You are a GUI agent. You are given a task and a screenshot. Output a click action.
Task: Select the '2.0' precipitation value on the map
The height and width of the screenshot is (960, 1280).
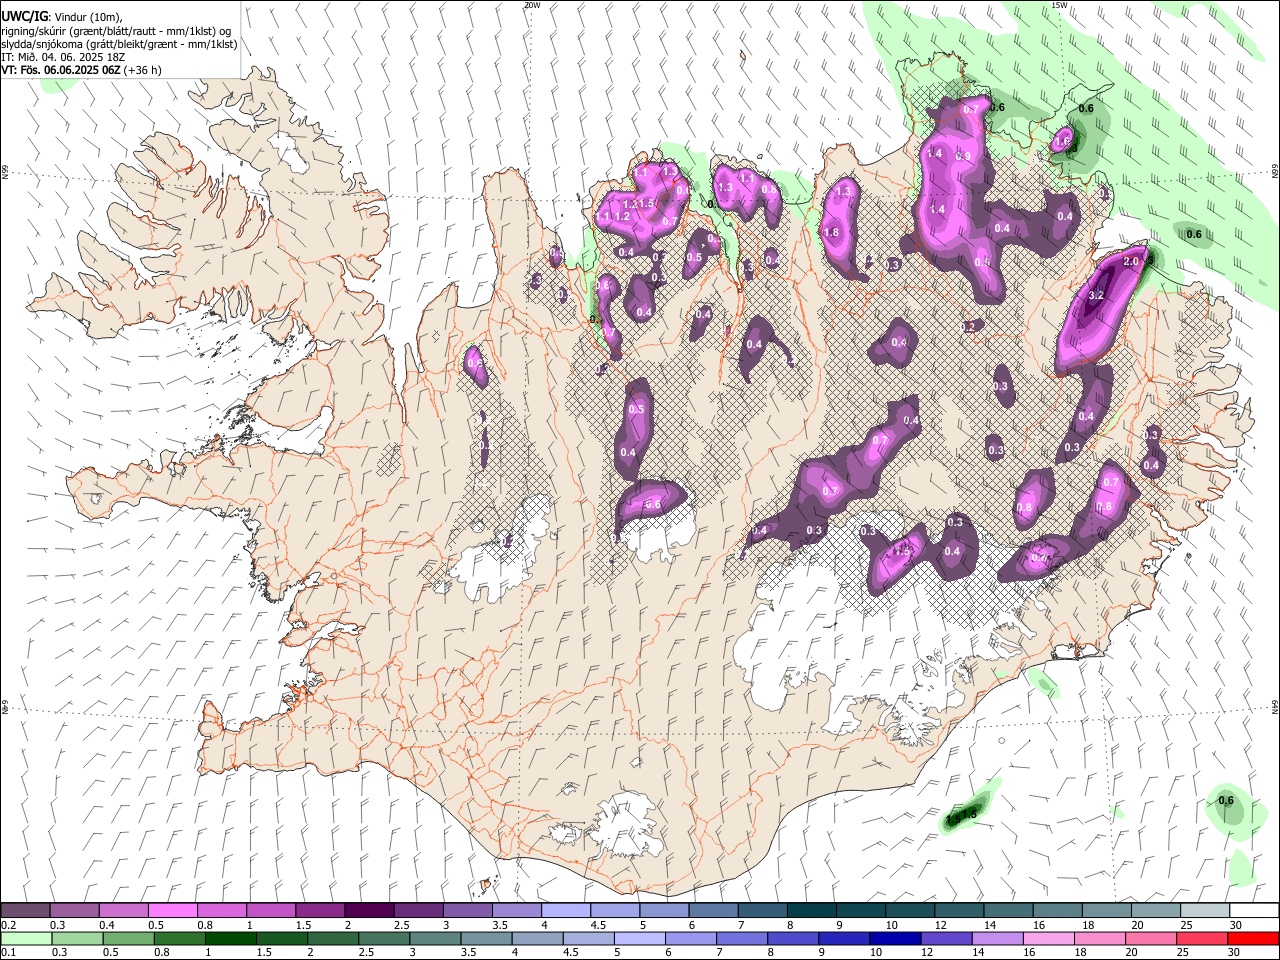1131,261
